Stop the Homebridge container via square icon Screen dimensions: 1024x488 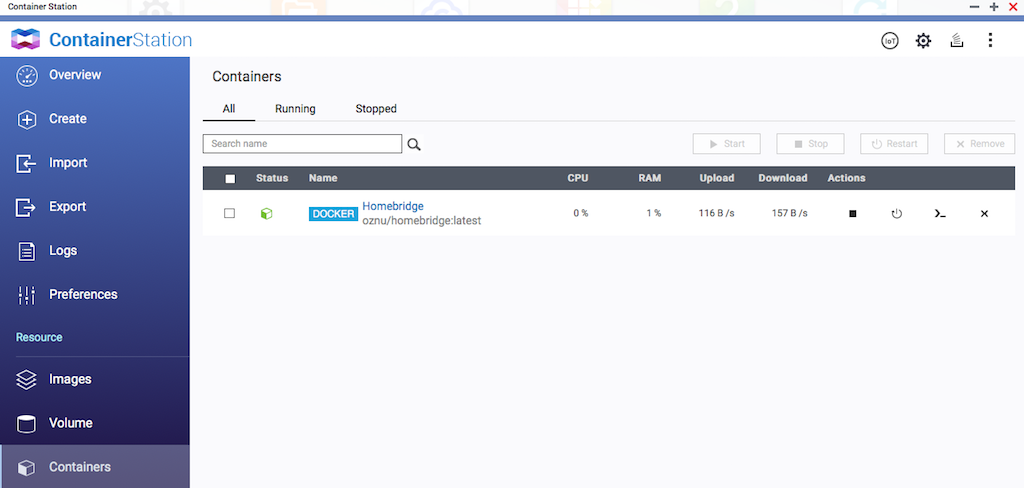click(852, 214)
